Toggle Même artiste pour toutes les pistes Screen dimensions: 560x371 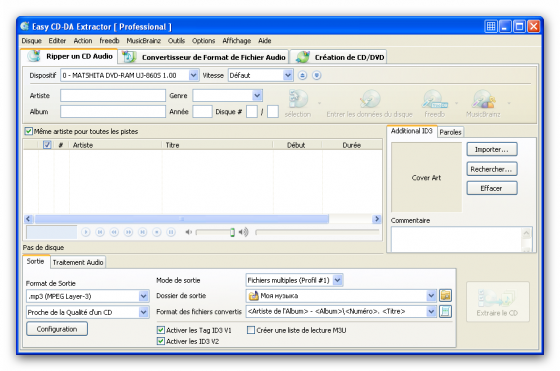pyautogui.click(x=29, y=131)
